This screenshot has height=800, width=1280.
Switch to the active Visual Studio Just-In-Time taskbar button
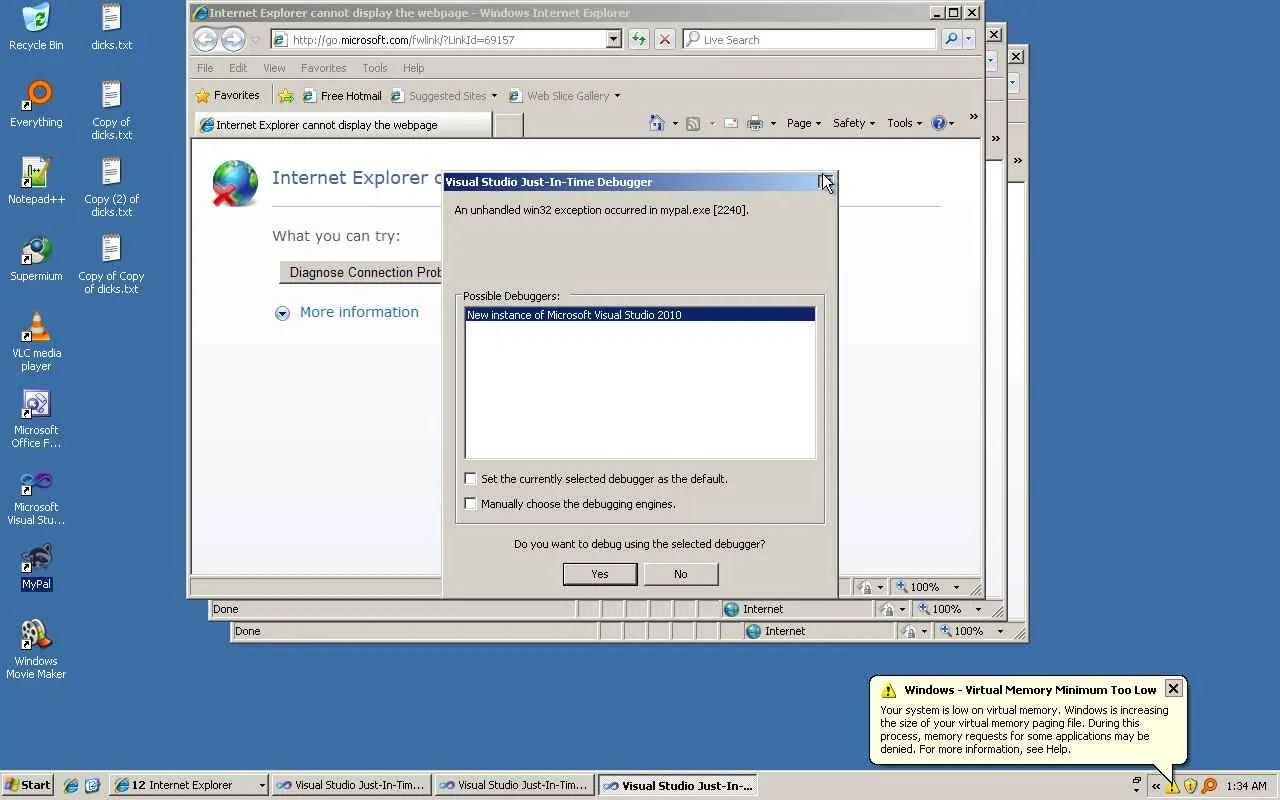pyautogui.click(x=677, y=785)
